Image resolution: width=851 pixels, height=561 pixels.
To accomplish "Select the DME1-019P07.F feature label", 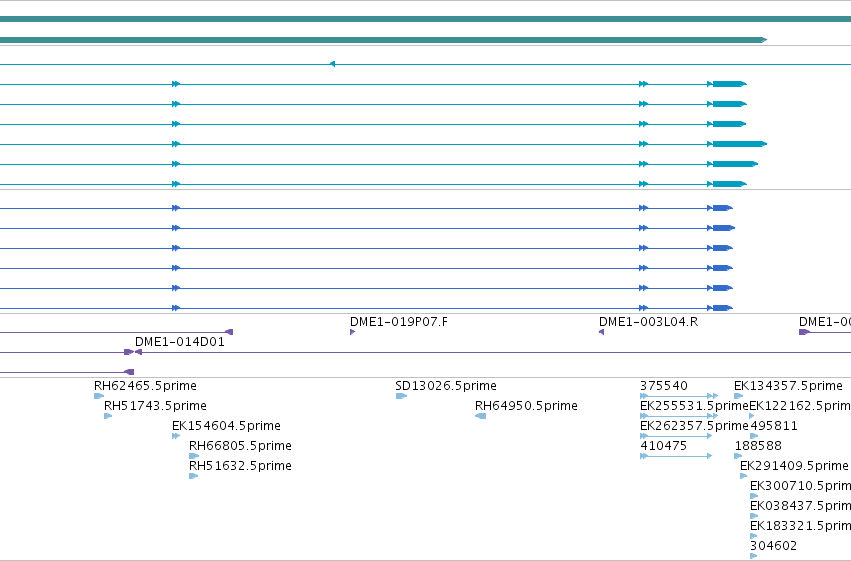I will point(399,322).
